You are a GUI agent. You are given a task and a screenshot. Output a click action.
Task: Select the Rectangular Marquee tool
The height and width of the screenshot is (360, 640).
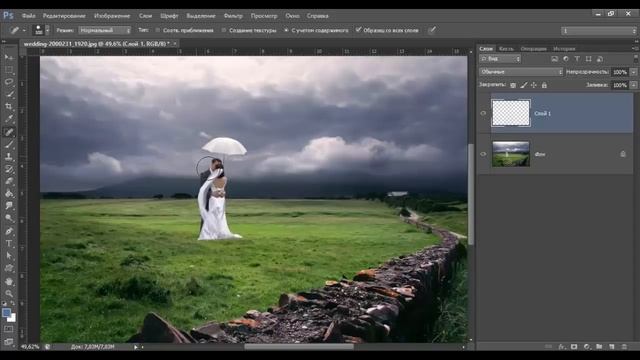point(9,69)
